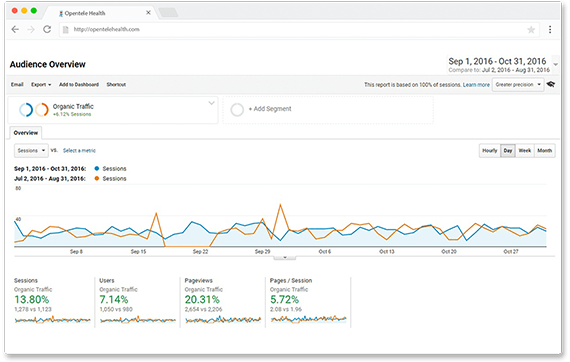Open the Sessions metric dropdown
Image resolution: width=570 pixels, height=362 pixels.
[x=31, y=150]
